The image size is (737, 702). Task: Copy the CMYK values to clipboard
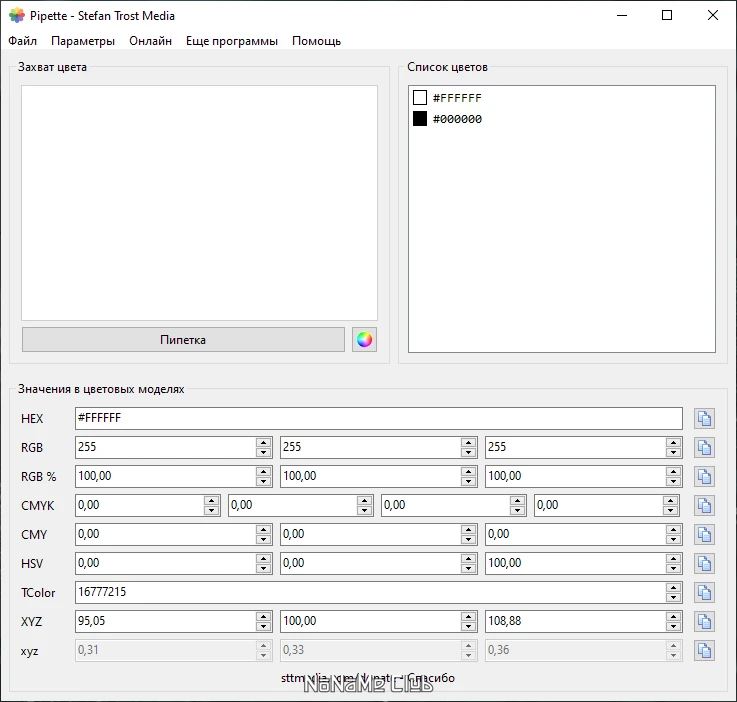click(704, 505)
